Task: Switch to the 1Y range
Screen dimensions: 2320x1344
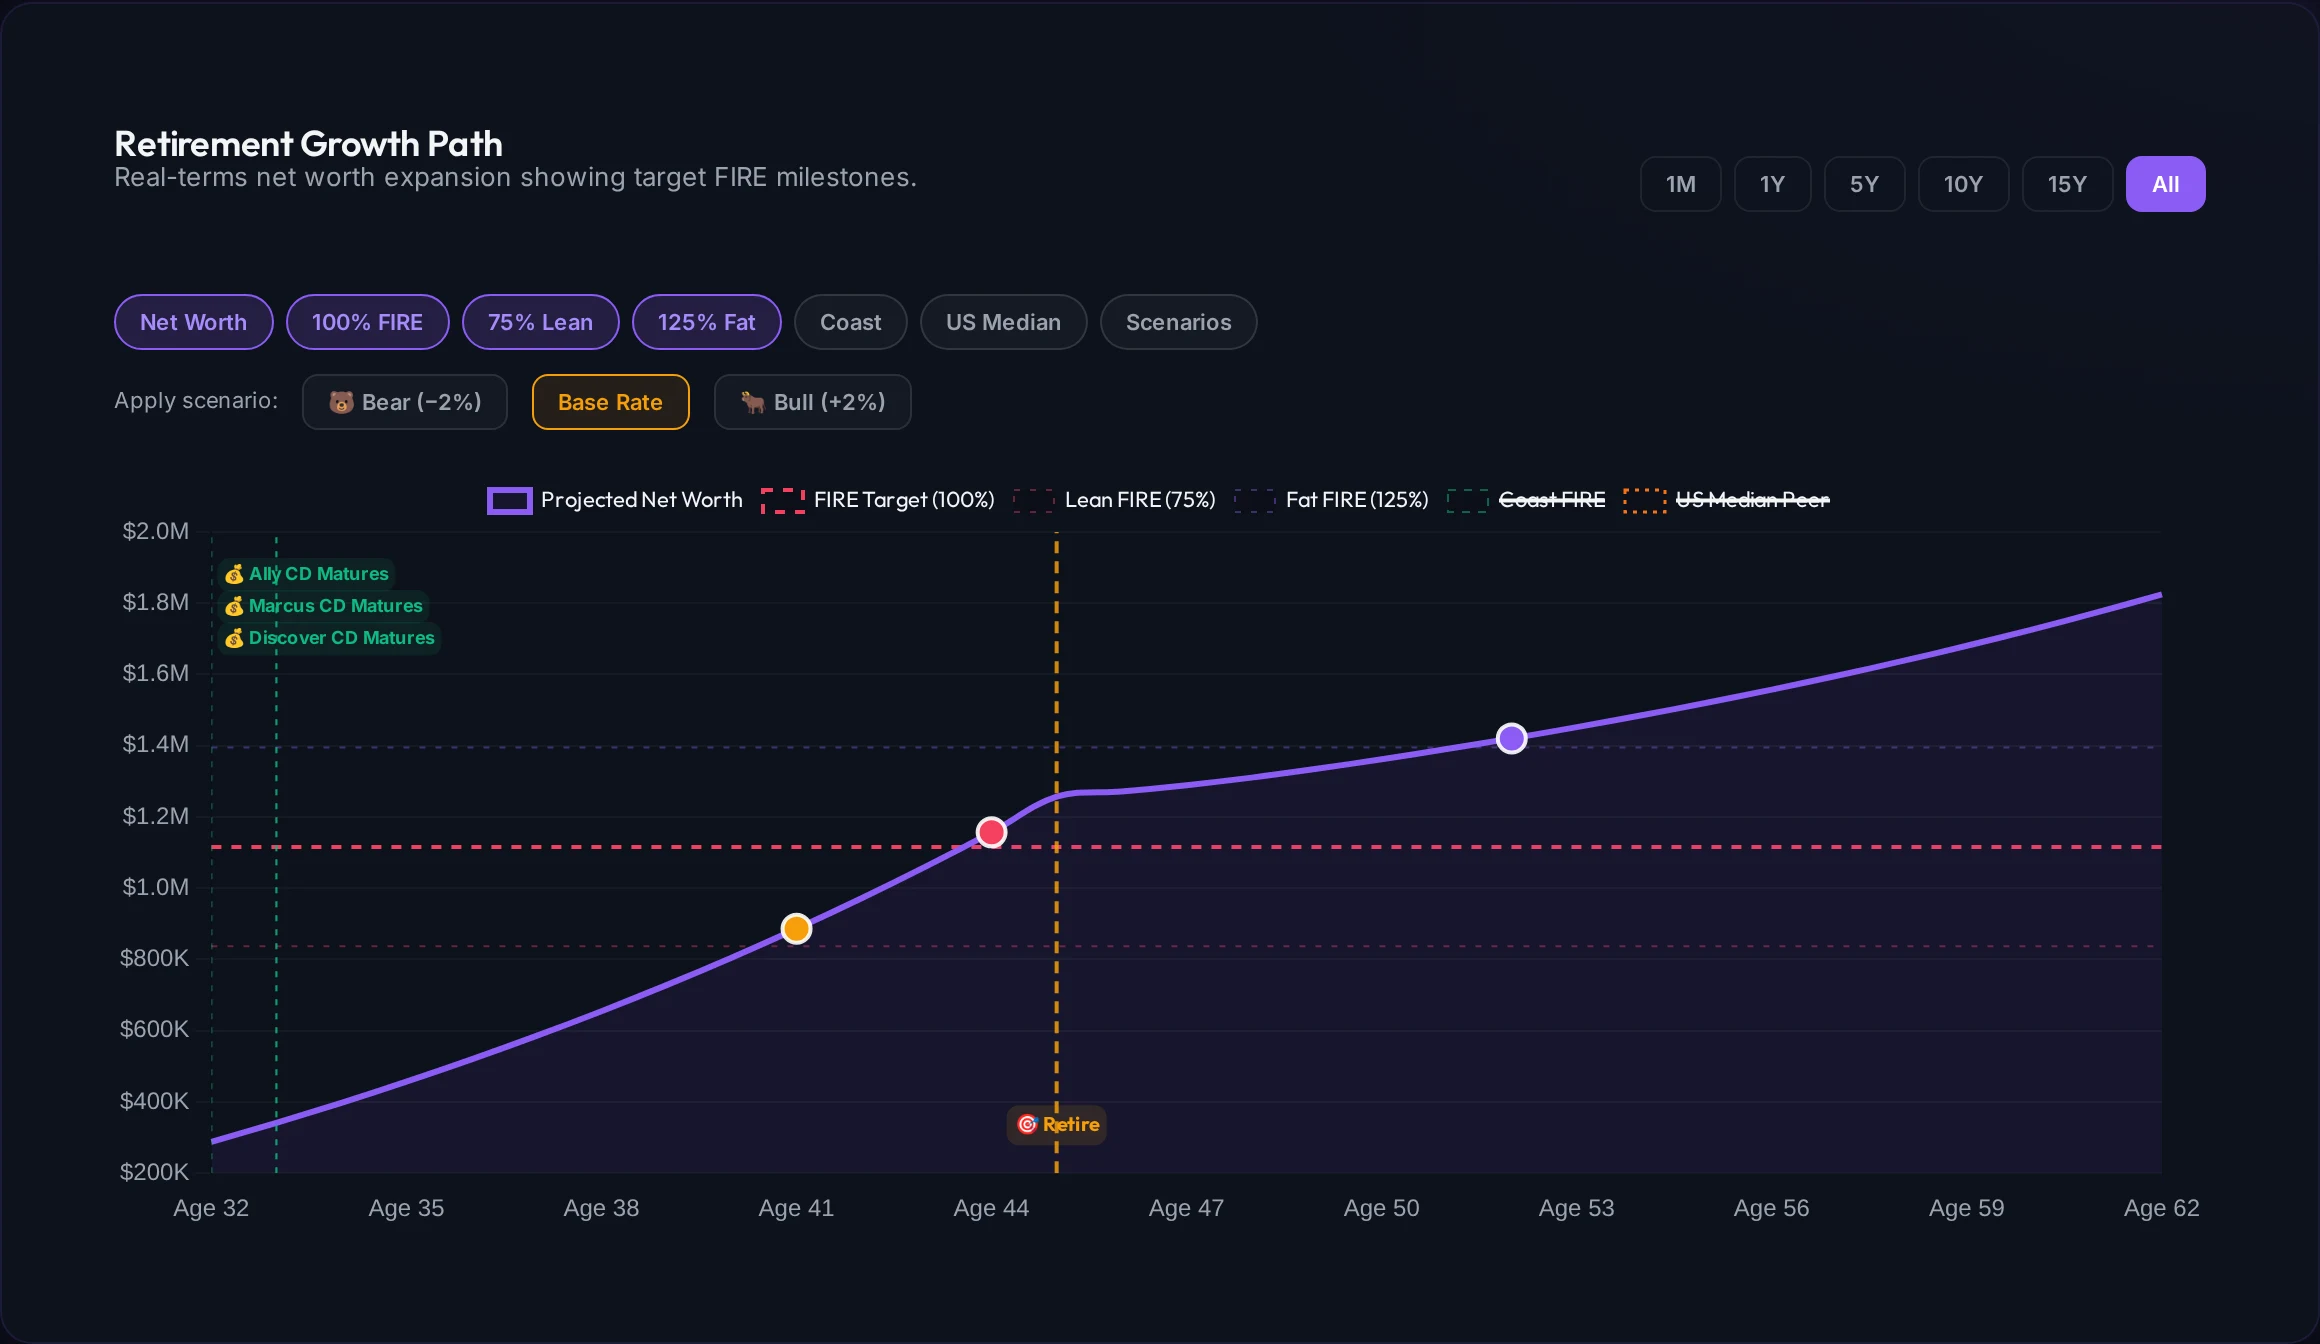Action: click(1772, 184)
